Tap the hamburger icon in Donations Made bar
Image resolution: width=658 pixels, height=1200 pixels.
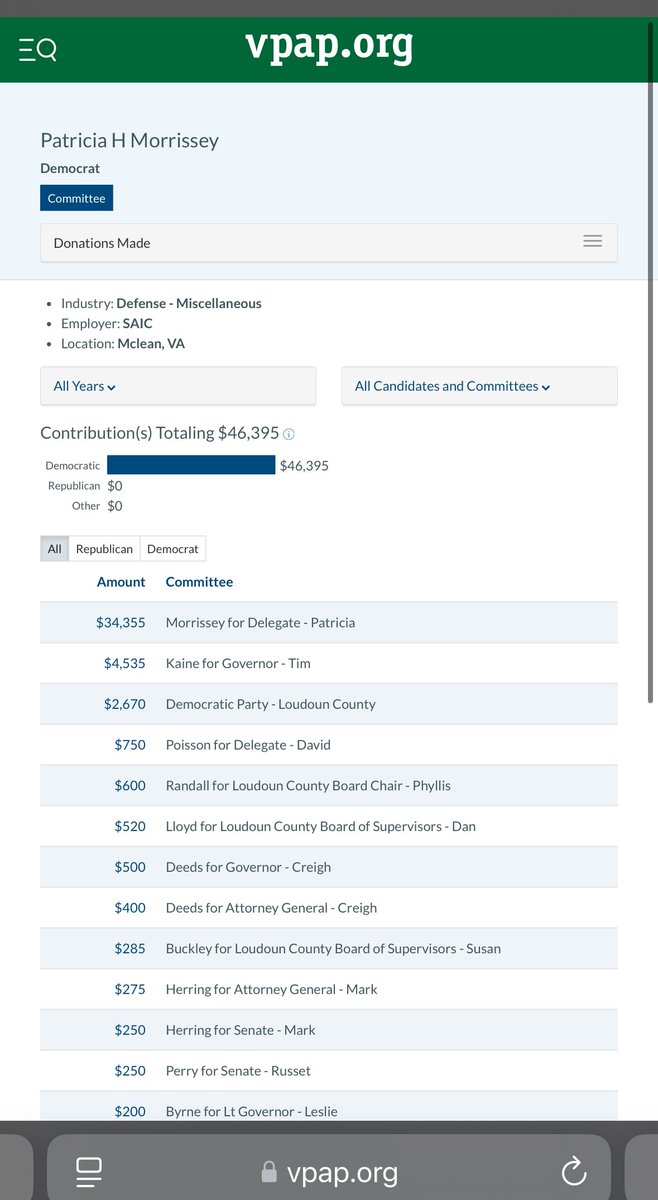click(x=592, y=242)
